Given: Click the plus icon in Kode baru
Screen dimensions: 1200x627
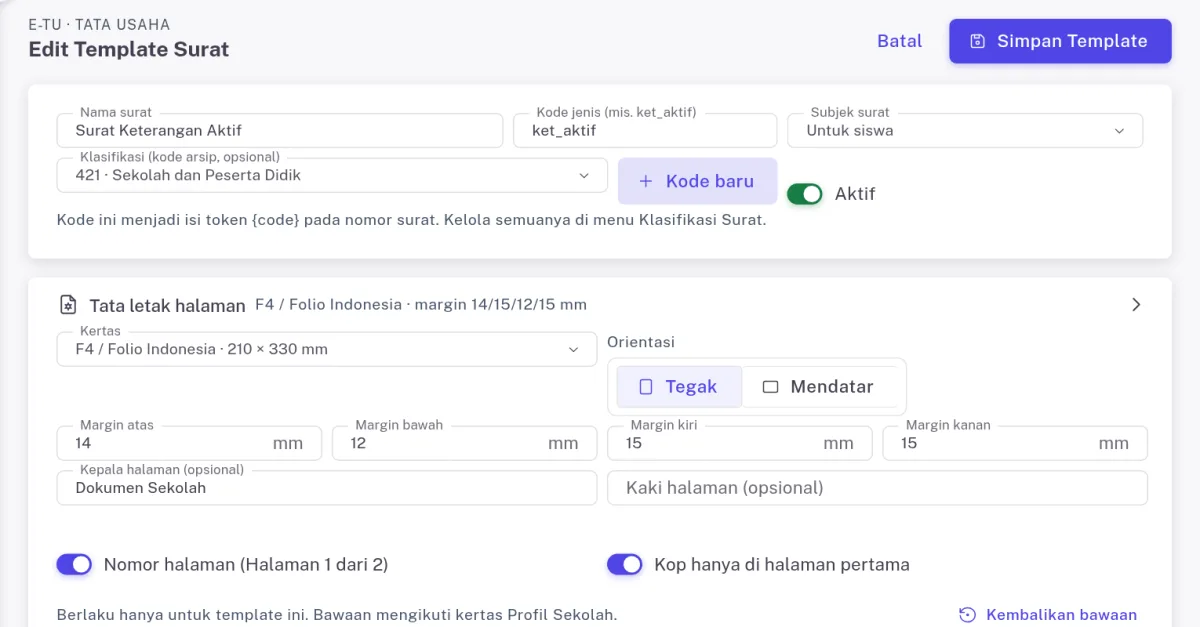Looking at the screenshot, I should (645, 181).
